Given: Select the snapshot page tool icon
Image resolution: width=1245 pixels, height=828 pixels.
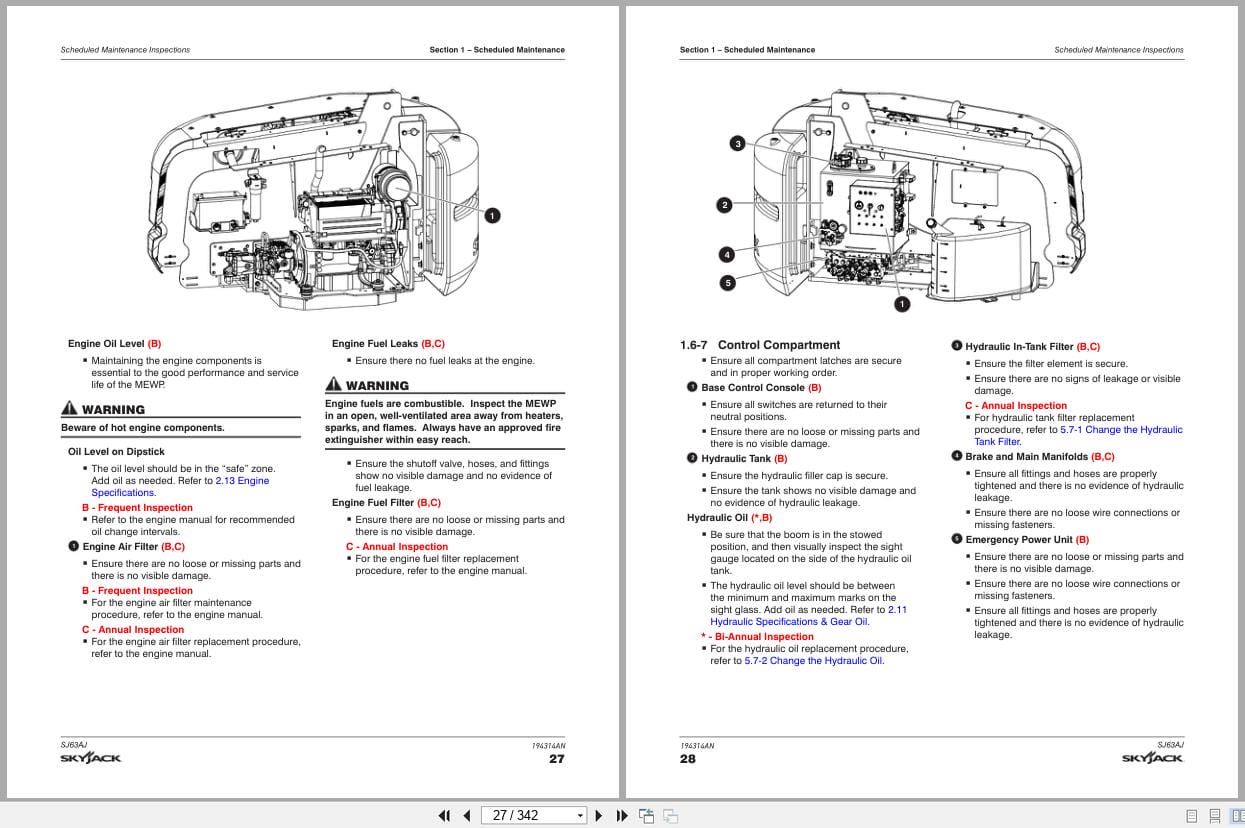Looking at the screenshot, I should click(646, 815).
